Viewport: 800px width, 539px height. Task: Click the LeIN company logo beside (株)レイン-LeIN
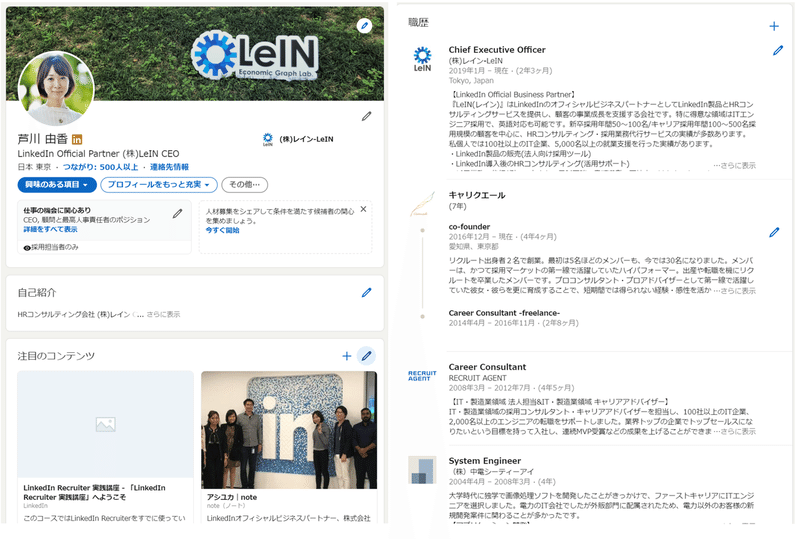(267, 139)
